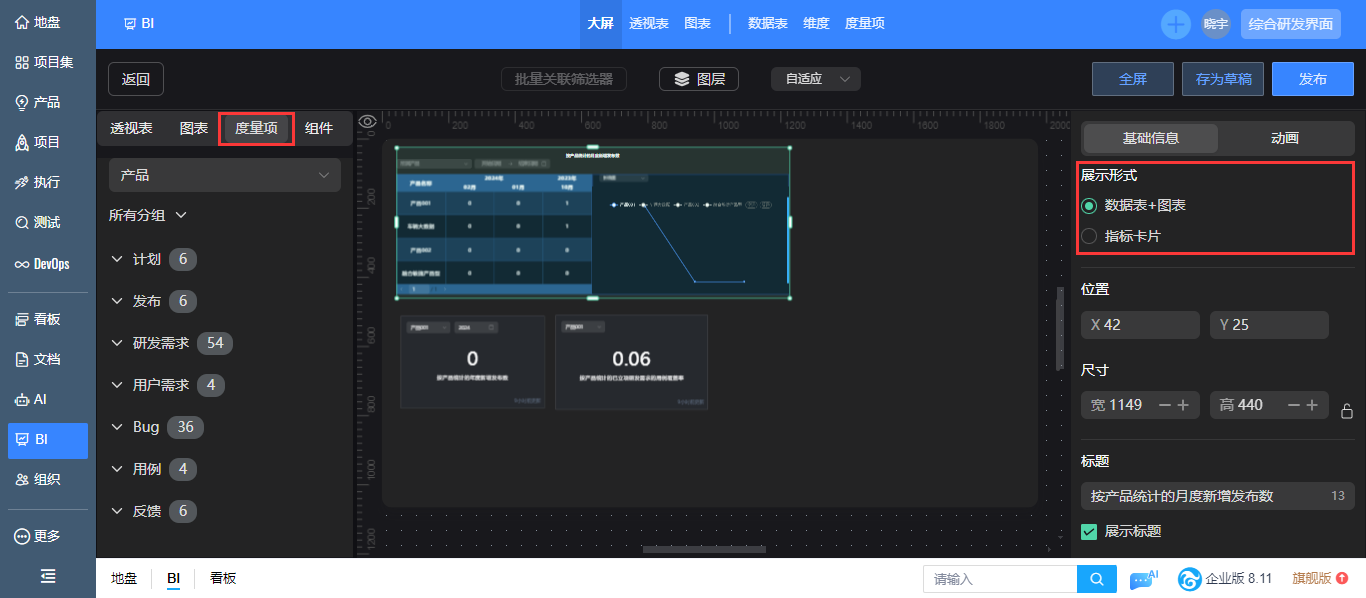
Task: Select 度量项 tab in left panel
Action: [256, 129]
